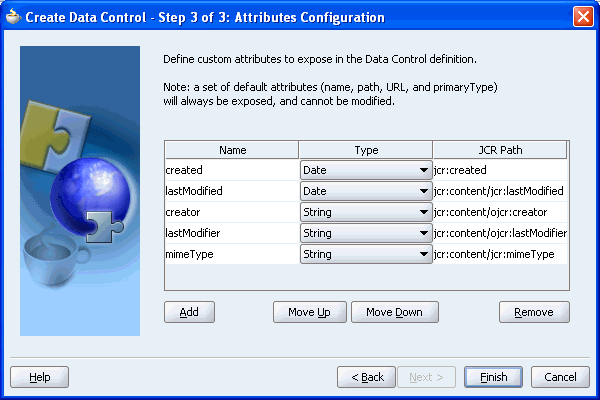Close the Create Data Control dialog

(x=583, y=17)
